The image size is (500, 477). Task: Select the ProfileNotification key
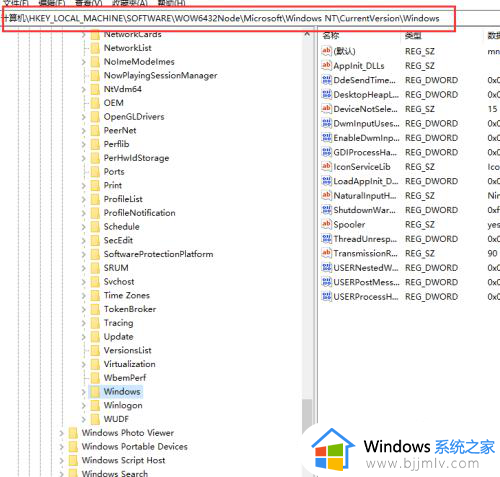coord(139,213)
